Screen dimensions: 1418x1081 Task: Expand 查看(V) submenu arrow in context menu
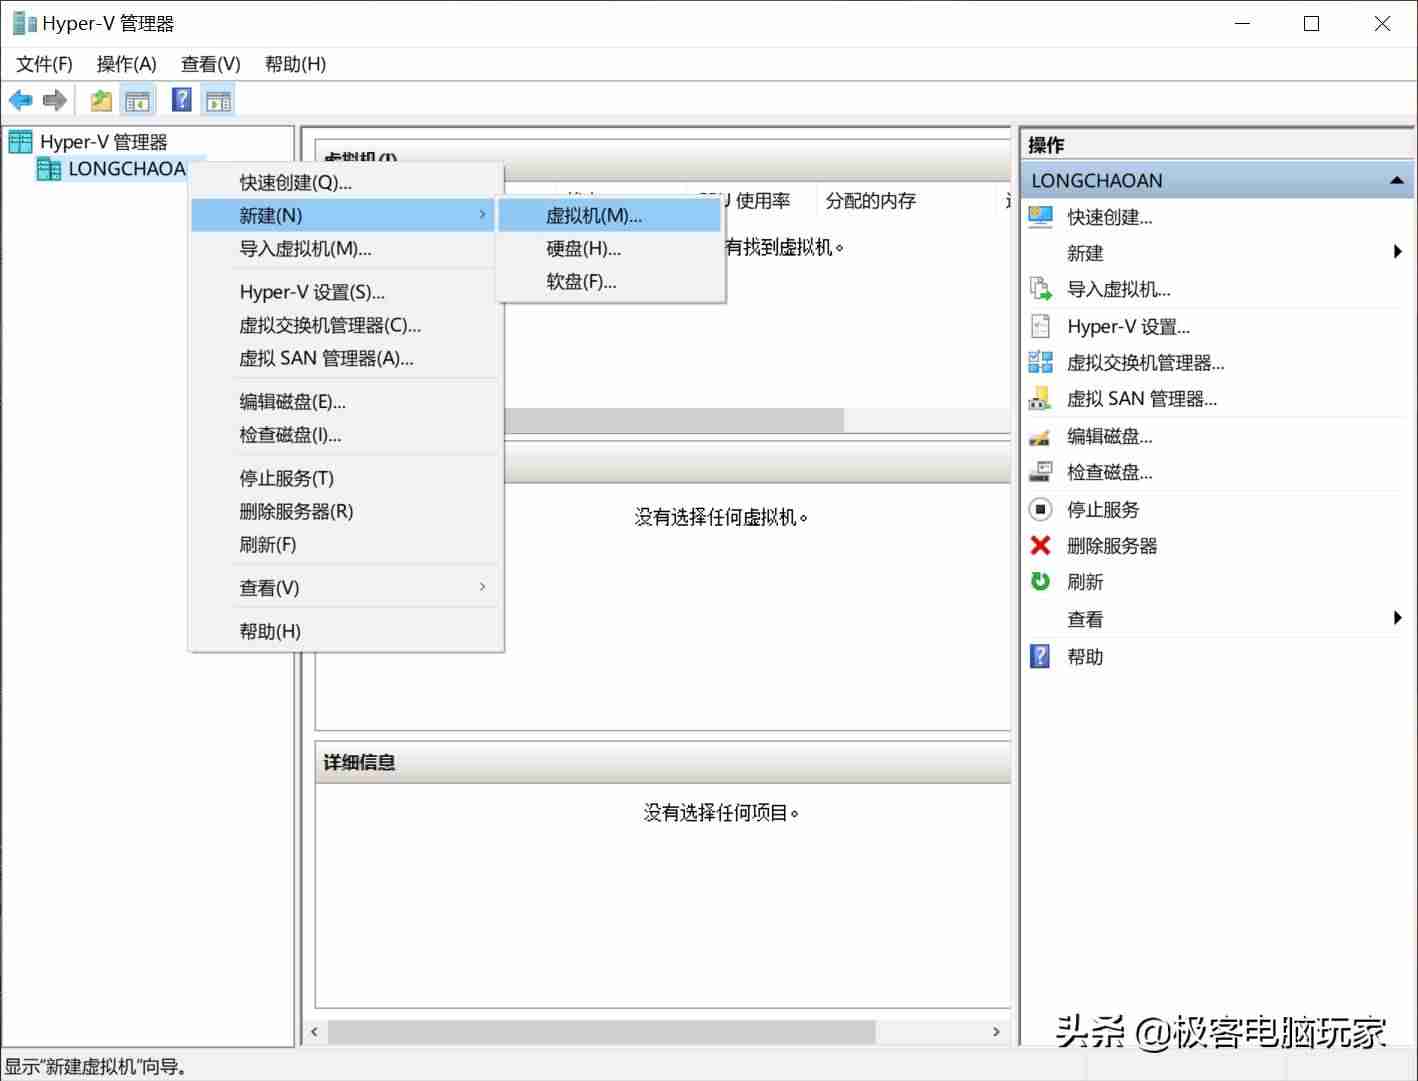point(482,587)
